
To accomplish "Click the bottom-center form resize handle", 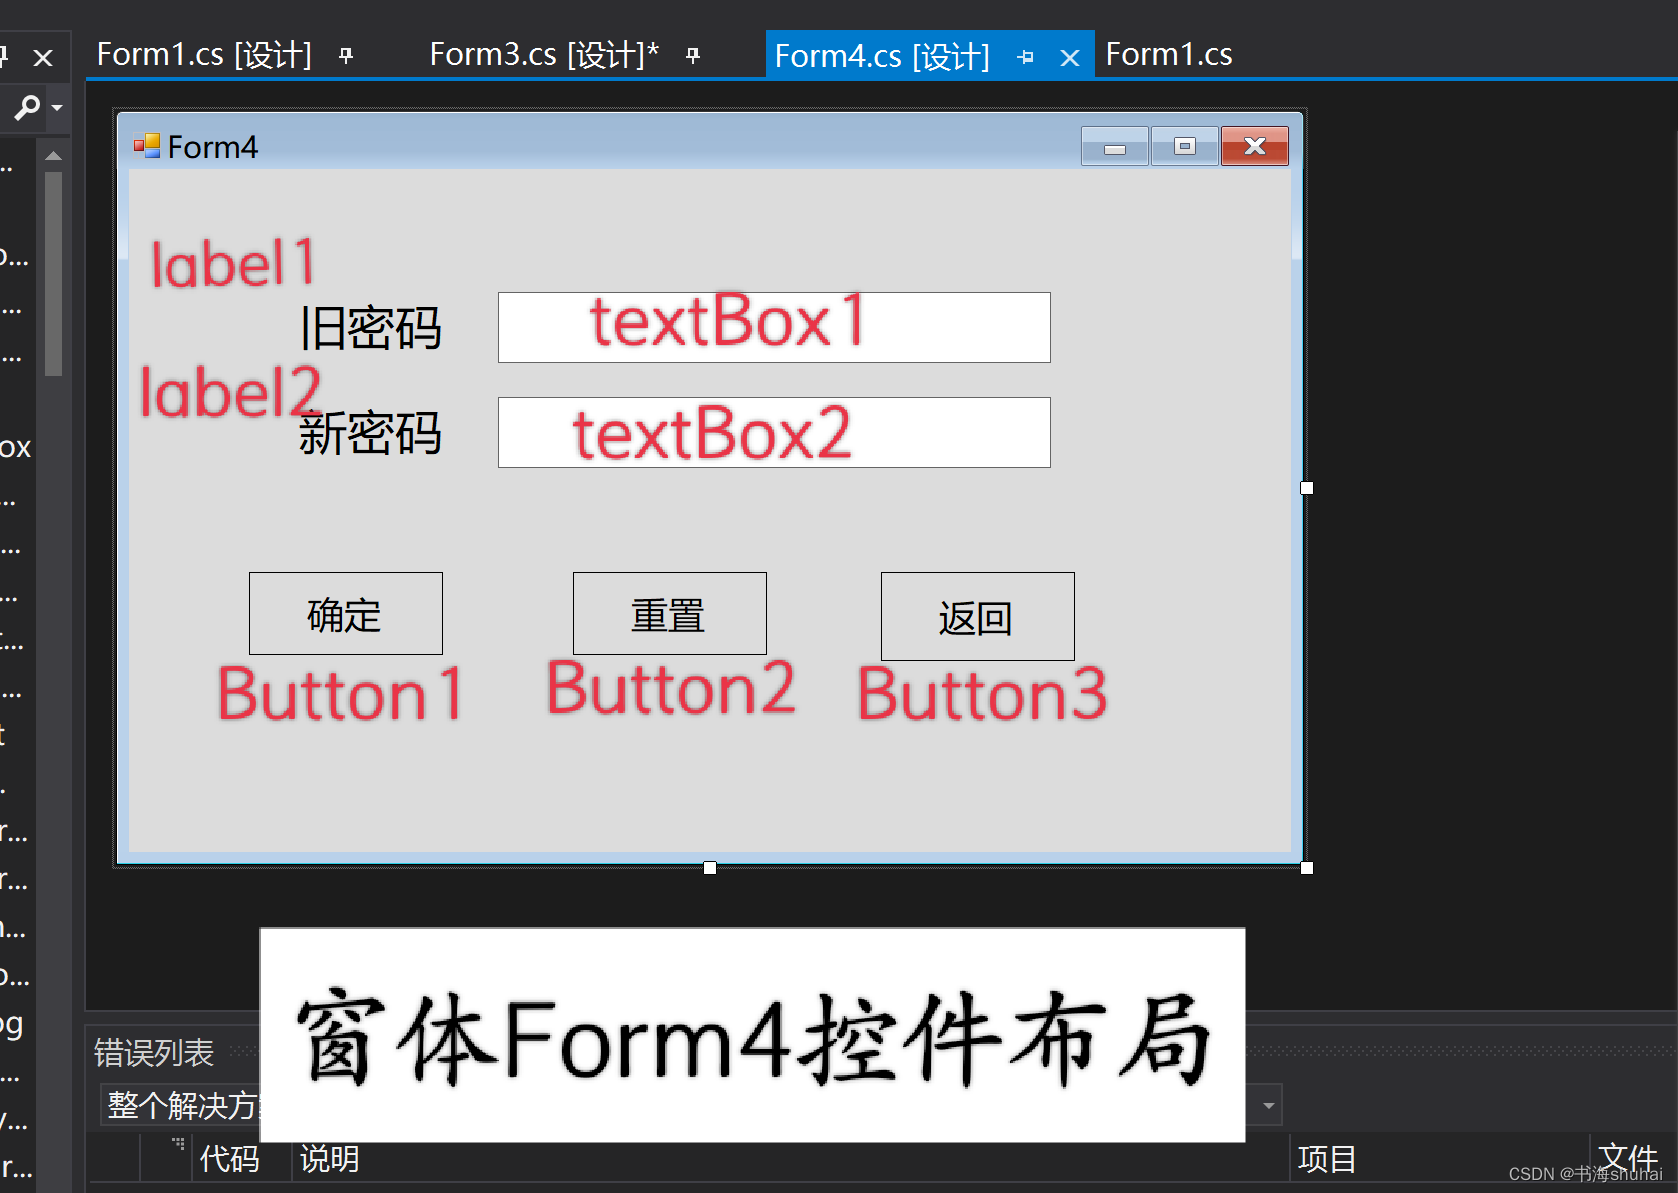I will click(710, 868).
